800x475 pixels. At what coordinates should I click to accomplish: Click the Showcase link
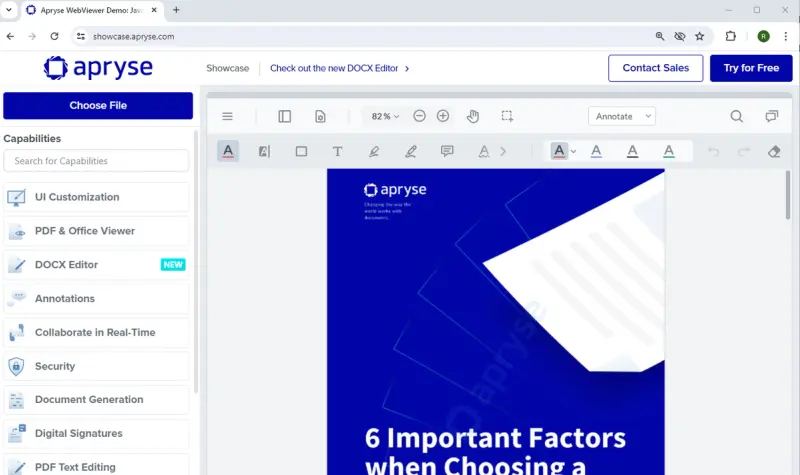[228, 68]
